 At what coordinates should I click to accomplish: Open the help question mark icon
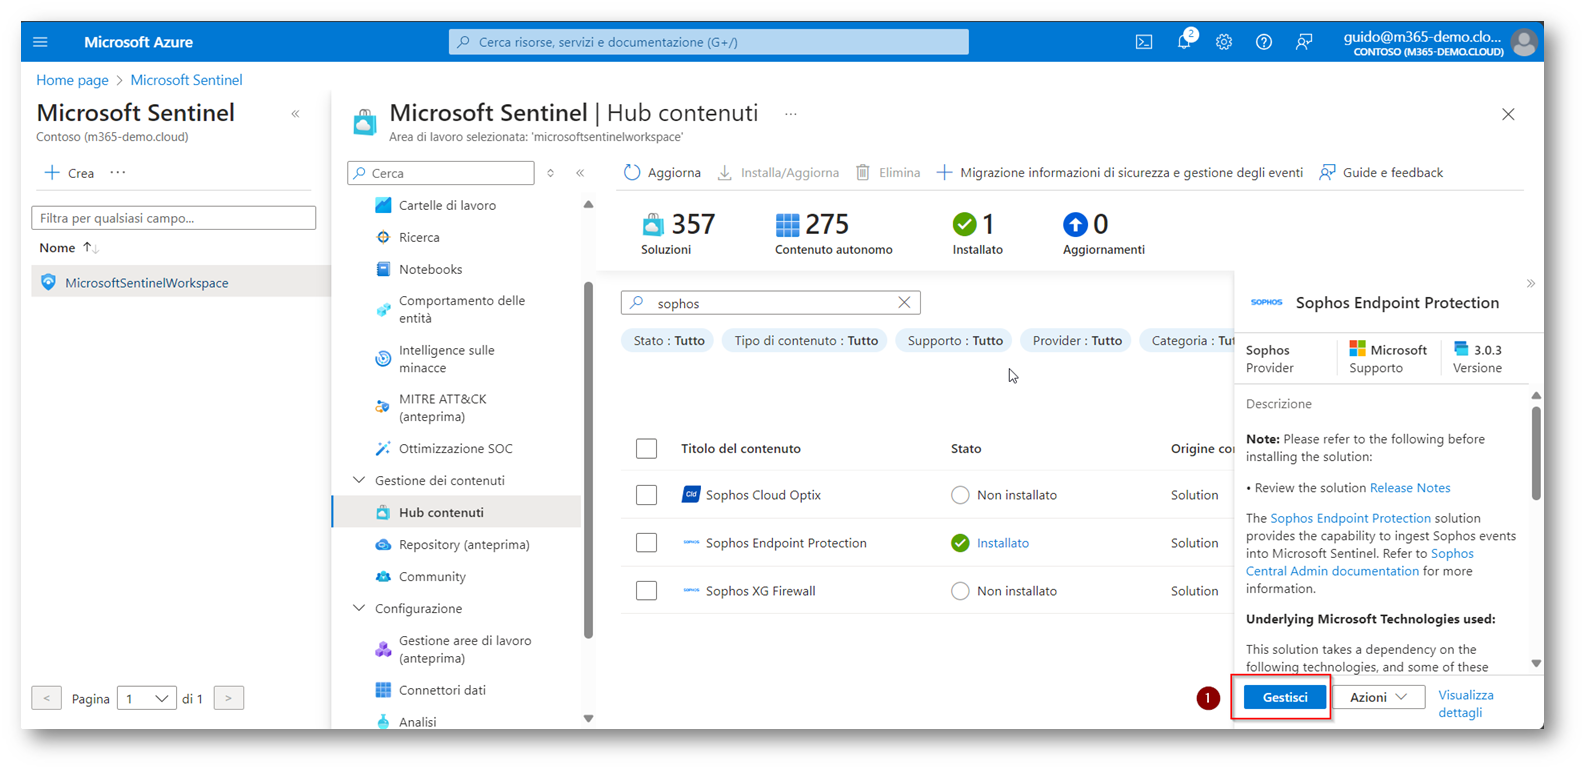[x=1264, y=42]
